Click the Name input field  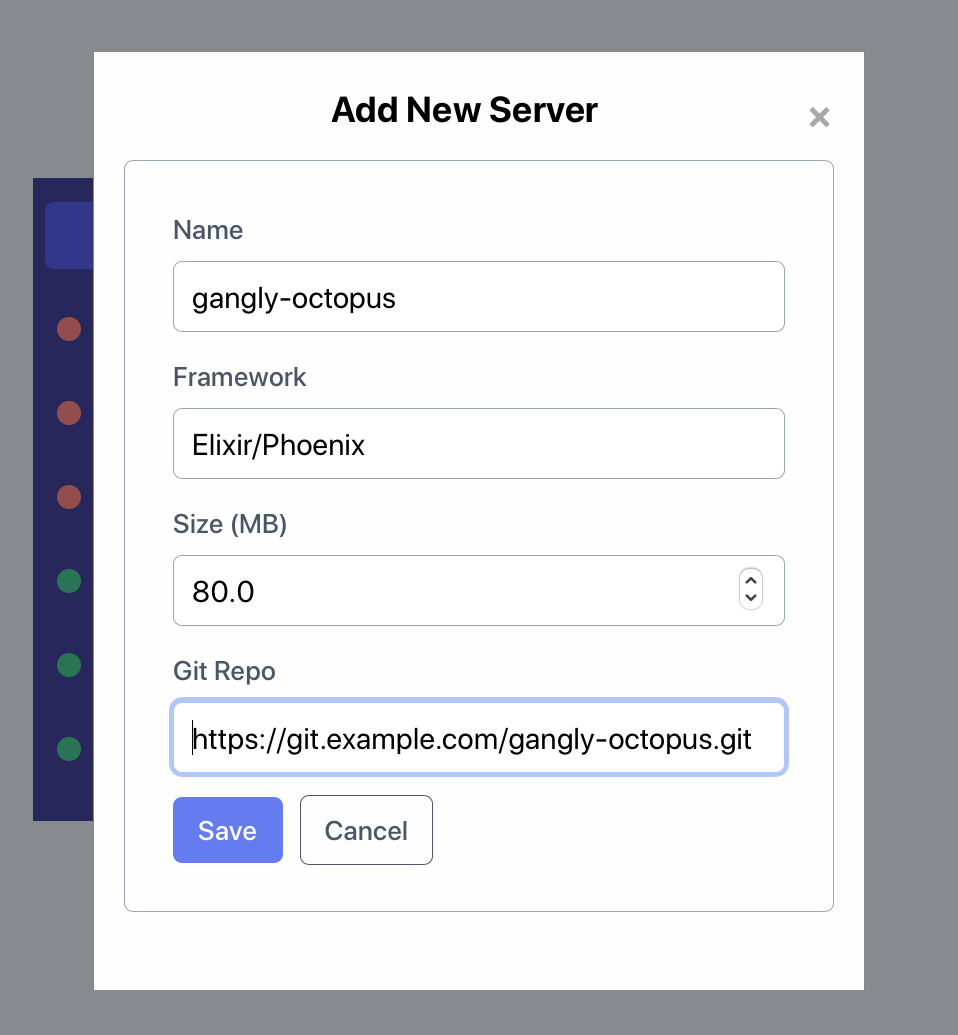[479, 296]
